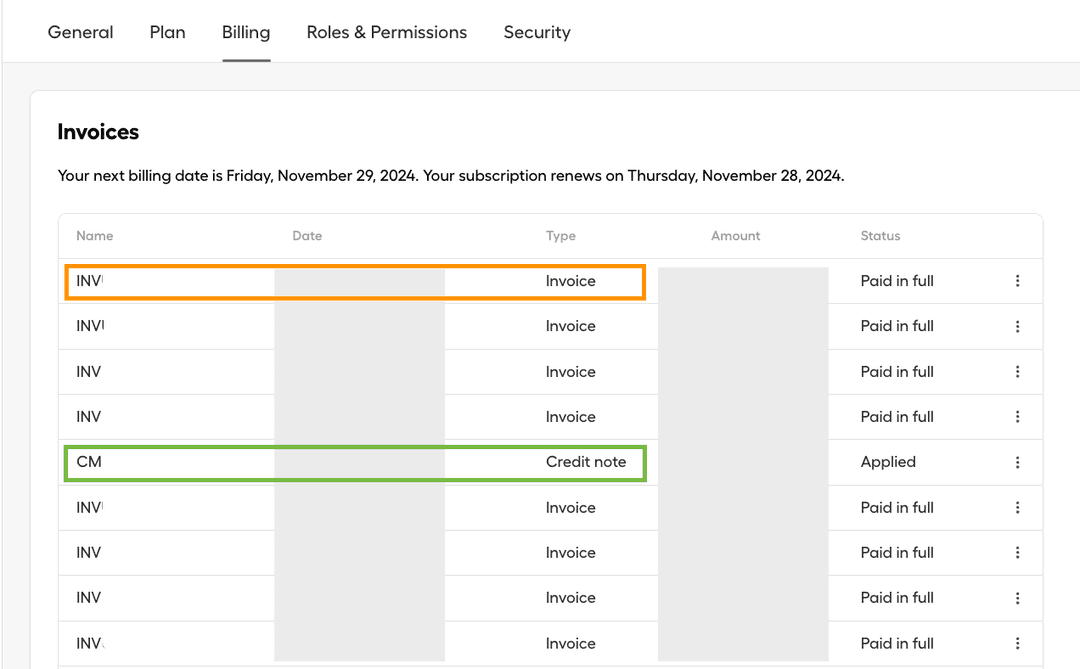Select the Billing tab
The width and height of the screenshot is (1080, 669).
(x=246, y=32)
